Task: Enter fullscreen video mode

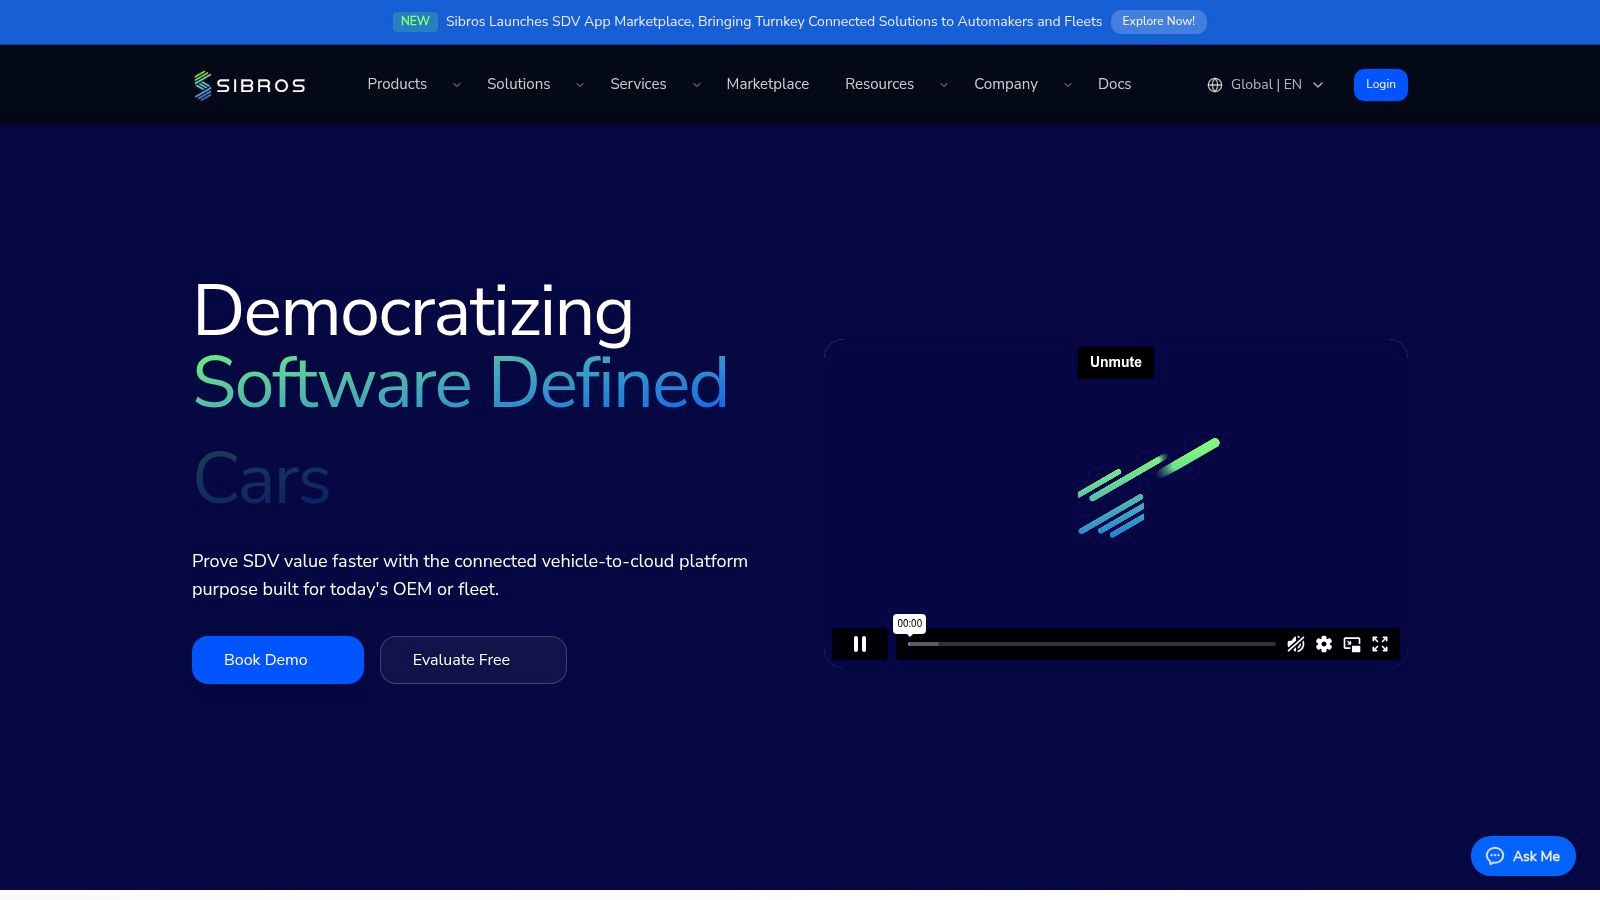Action: point(1380,644)
